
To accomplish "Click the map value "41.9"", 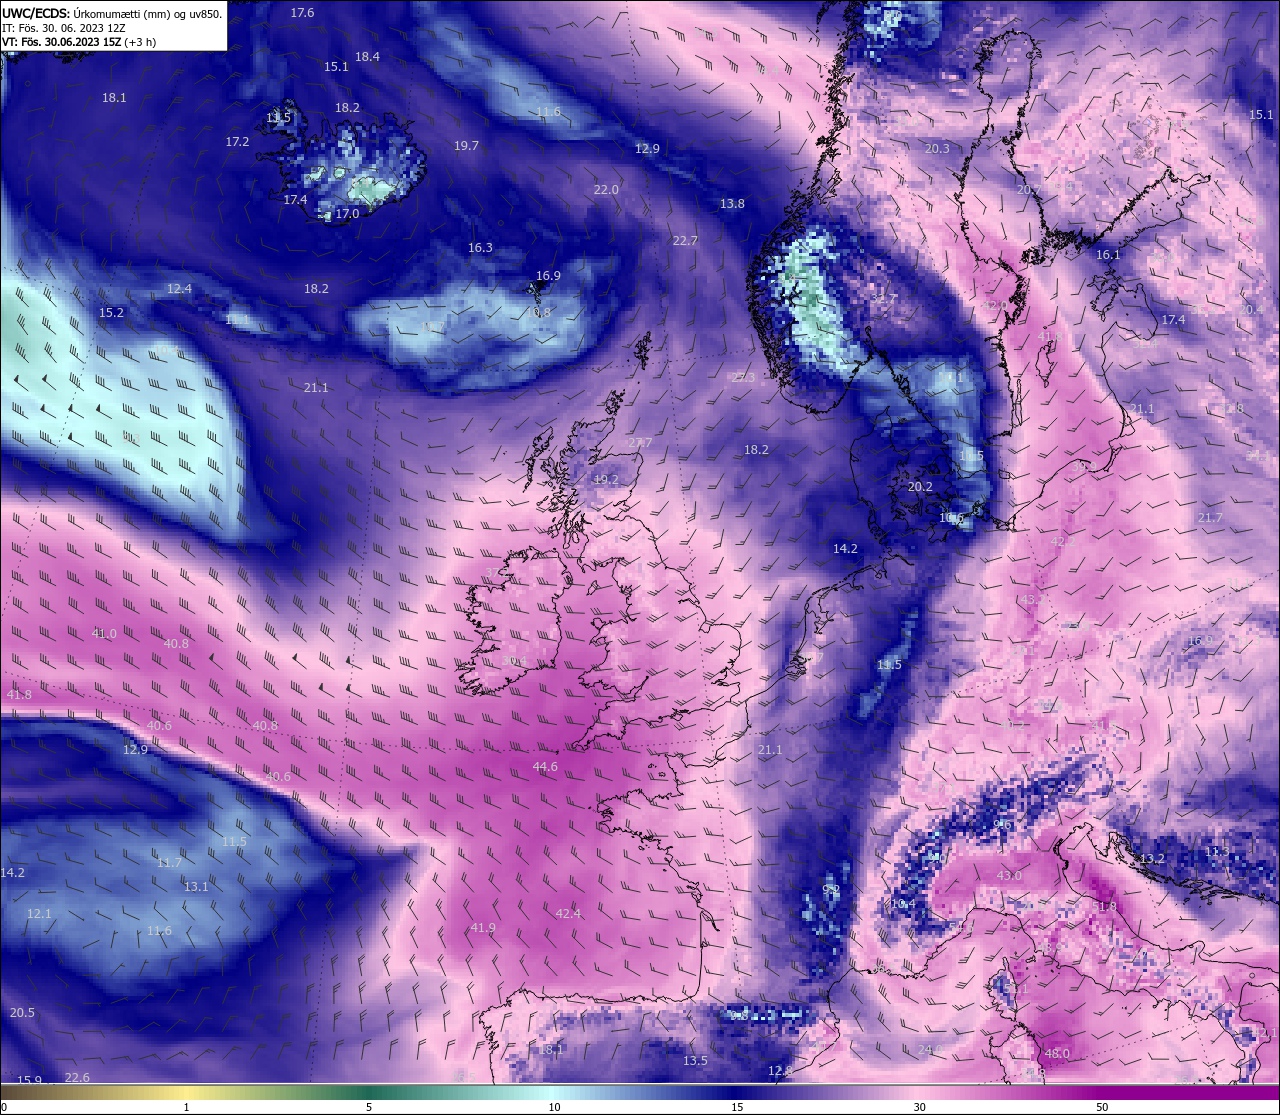I will click(483, 928).
